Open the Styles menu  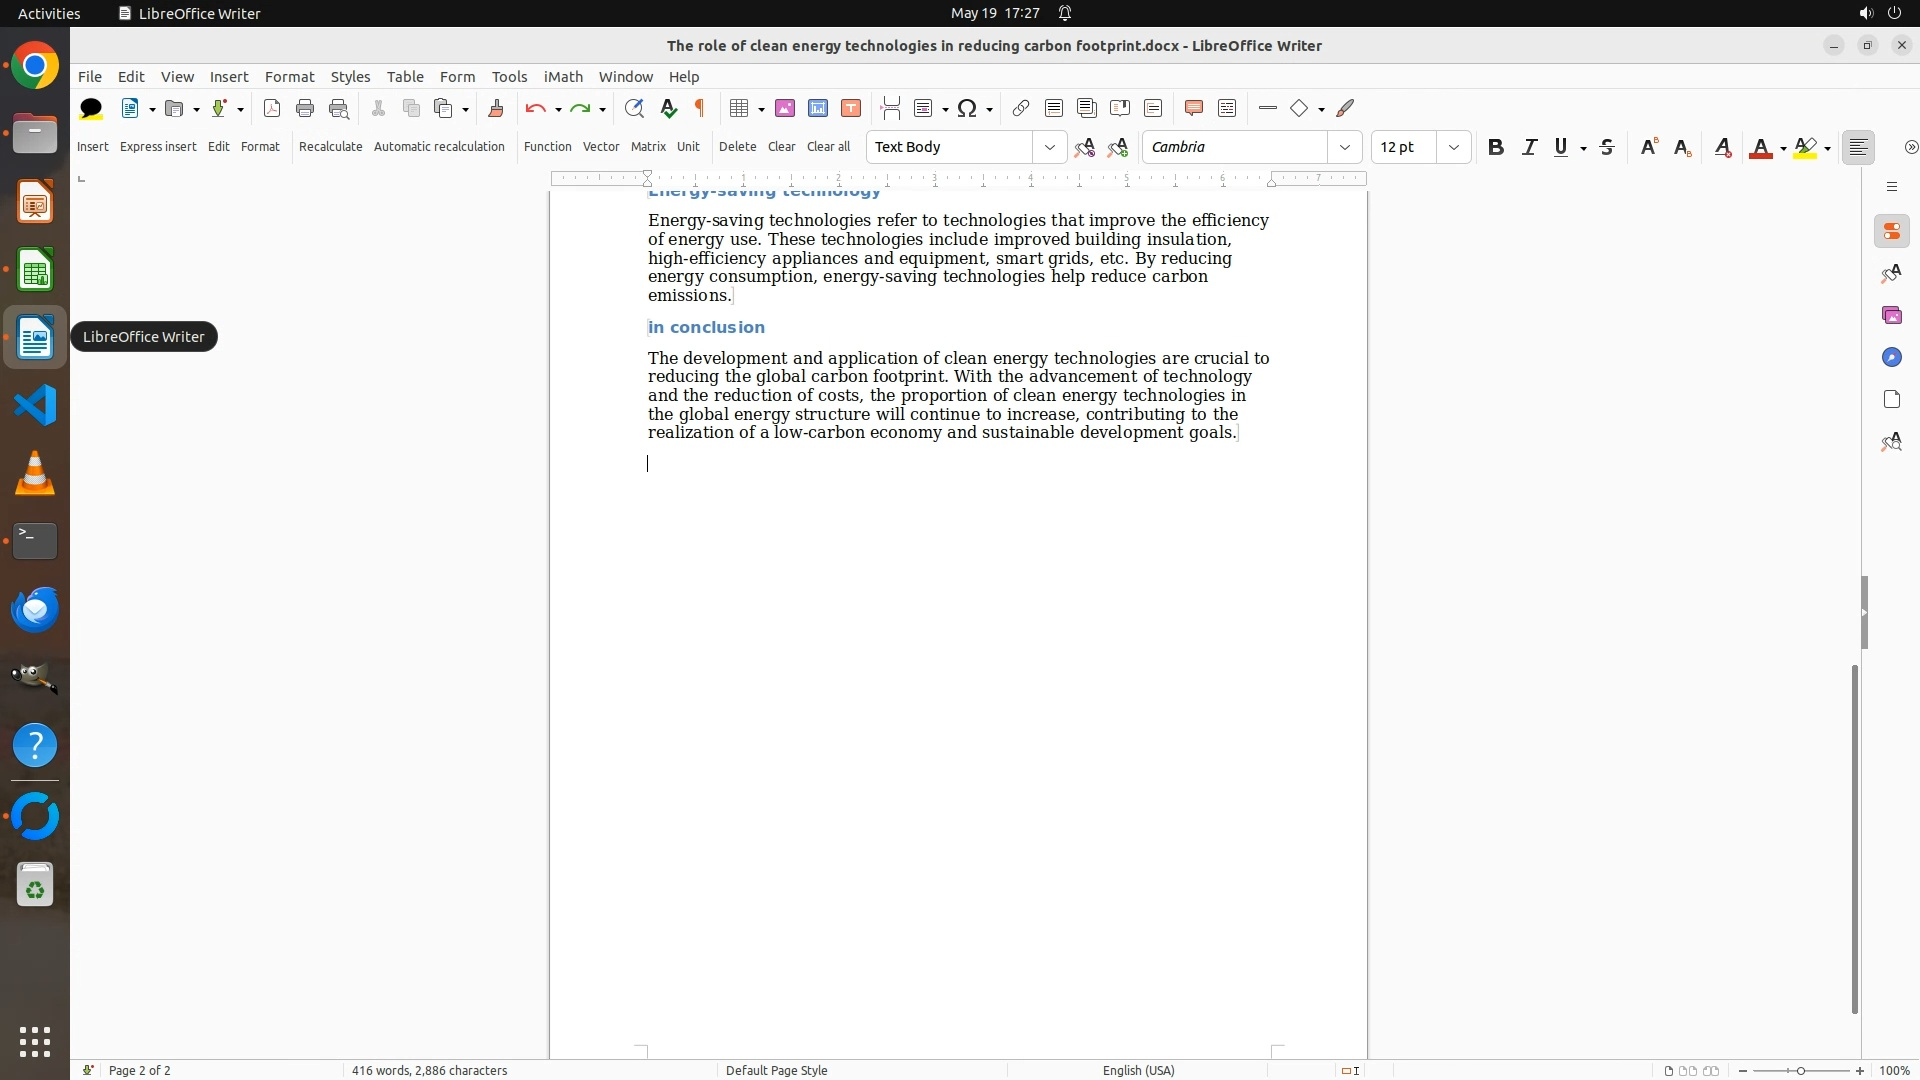pos(350,76)
